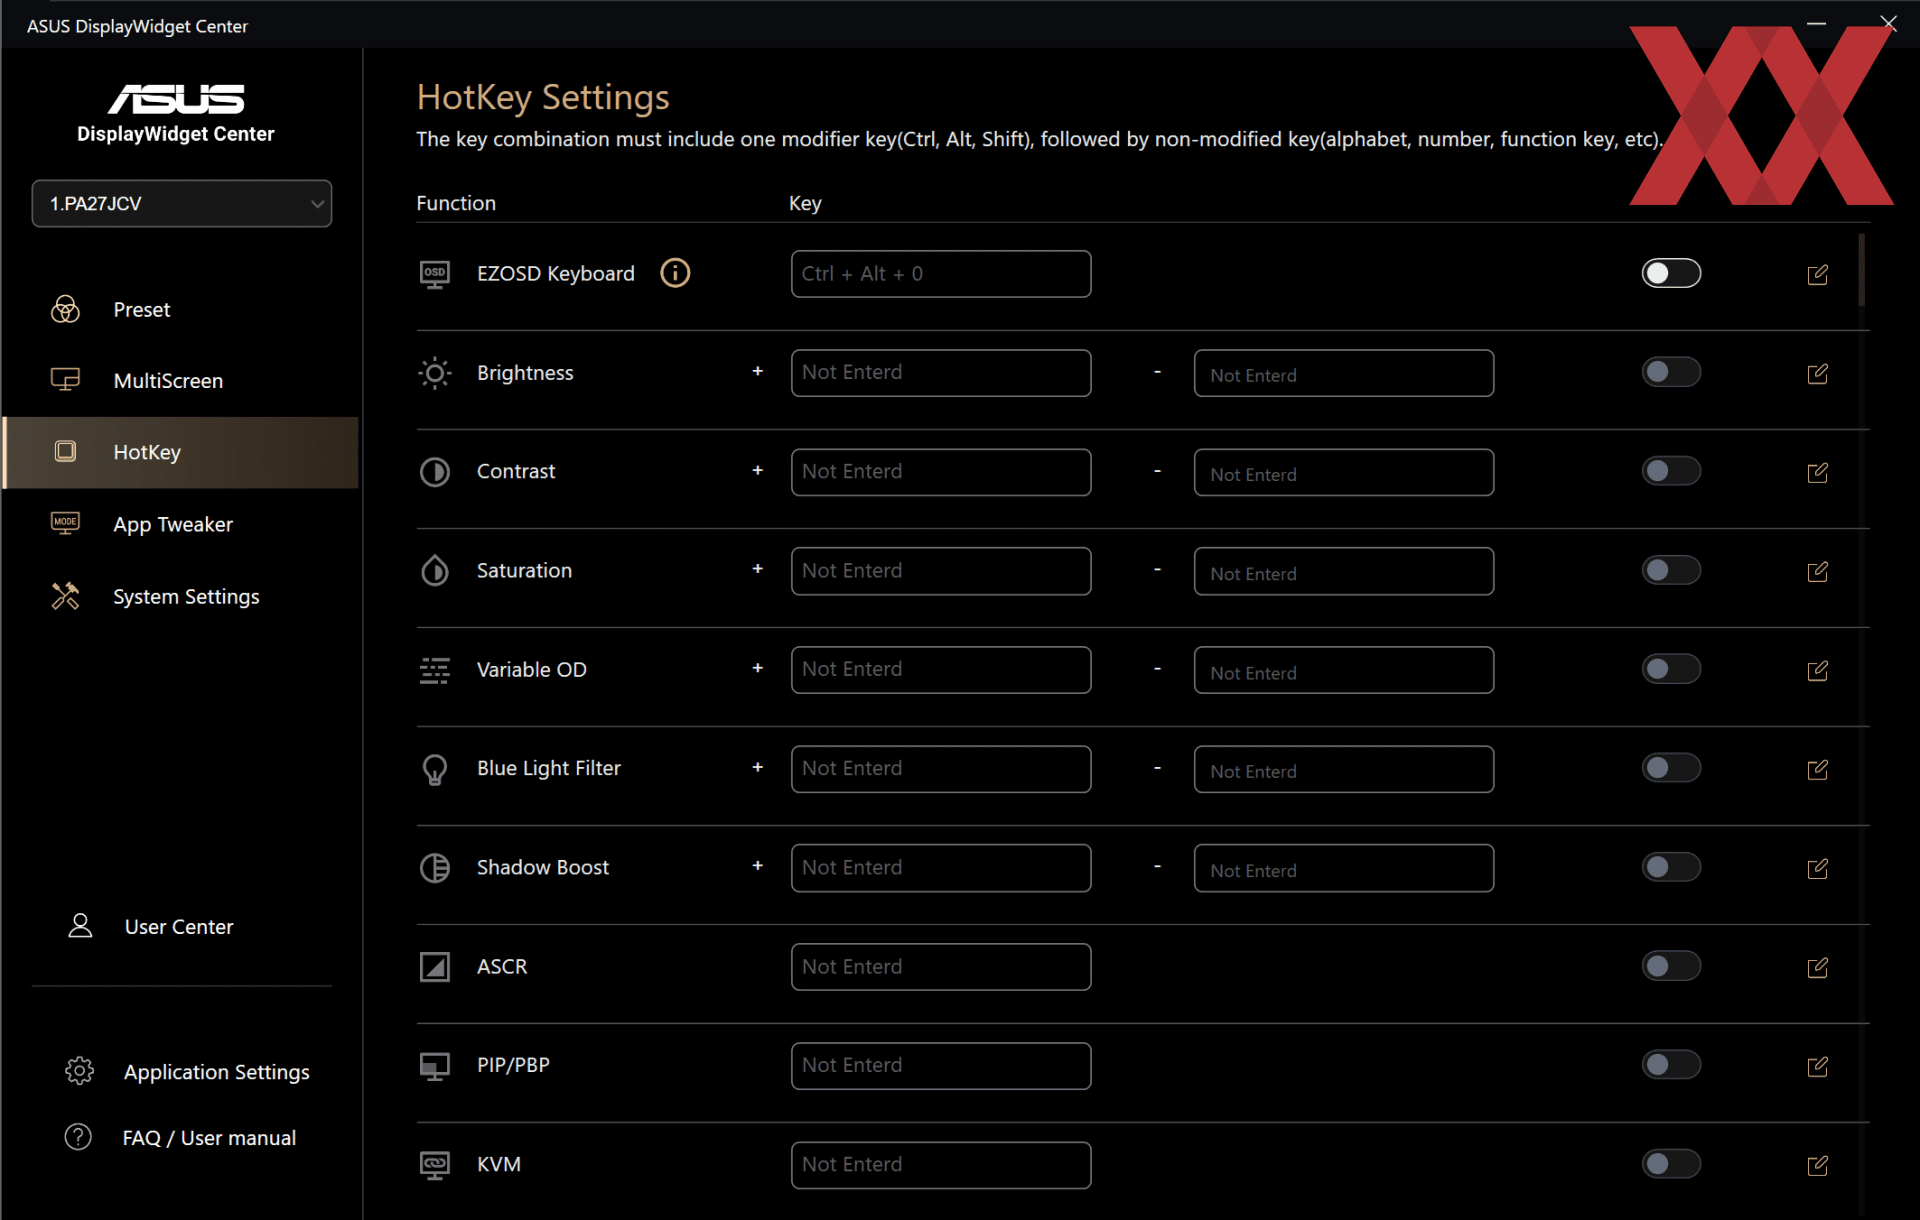Enable the Saturation hotkey toggle
Image resolution: width=1920 pixels, height=1220 pixels.
pos(1671,570)
